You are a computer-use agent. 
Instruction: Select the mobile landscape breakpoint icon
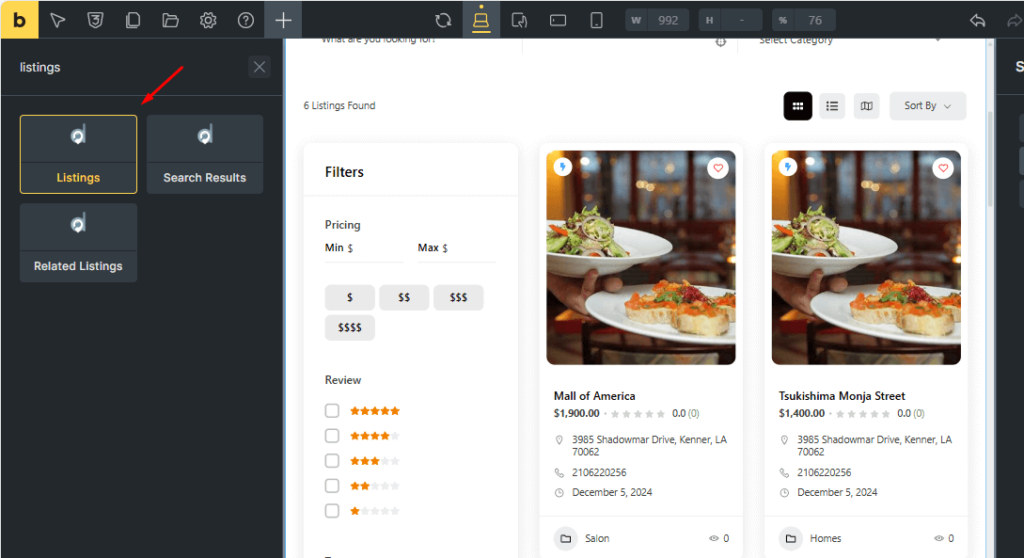(558, 20)
